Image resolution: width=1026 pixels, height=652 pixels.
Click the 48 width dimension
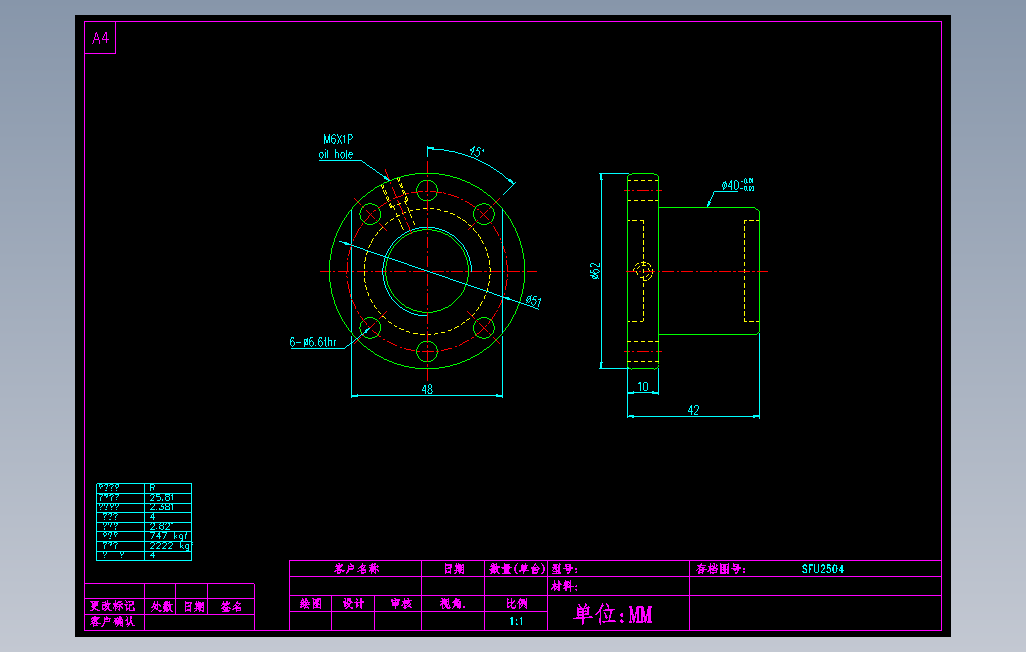click(x=427, y=389)
